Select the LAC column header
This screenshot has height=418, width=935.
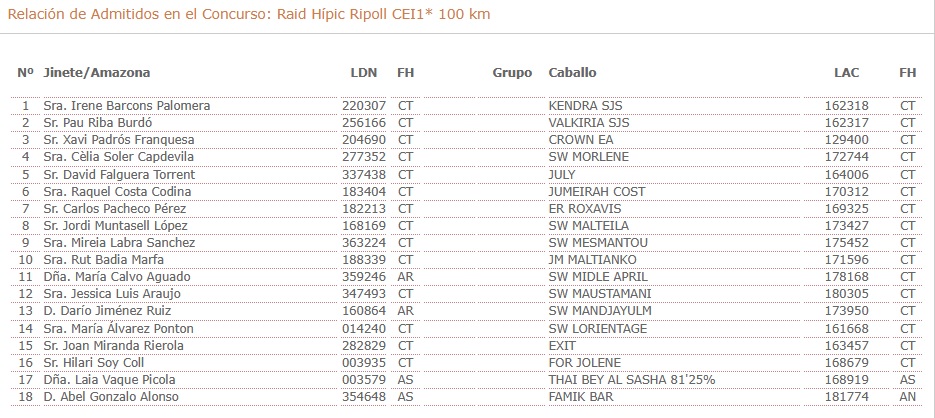(847, 73)
